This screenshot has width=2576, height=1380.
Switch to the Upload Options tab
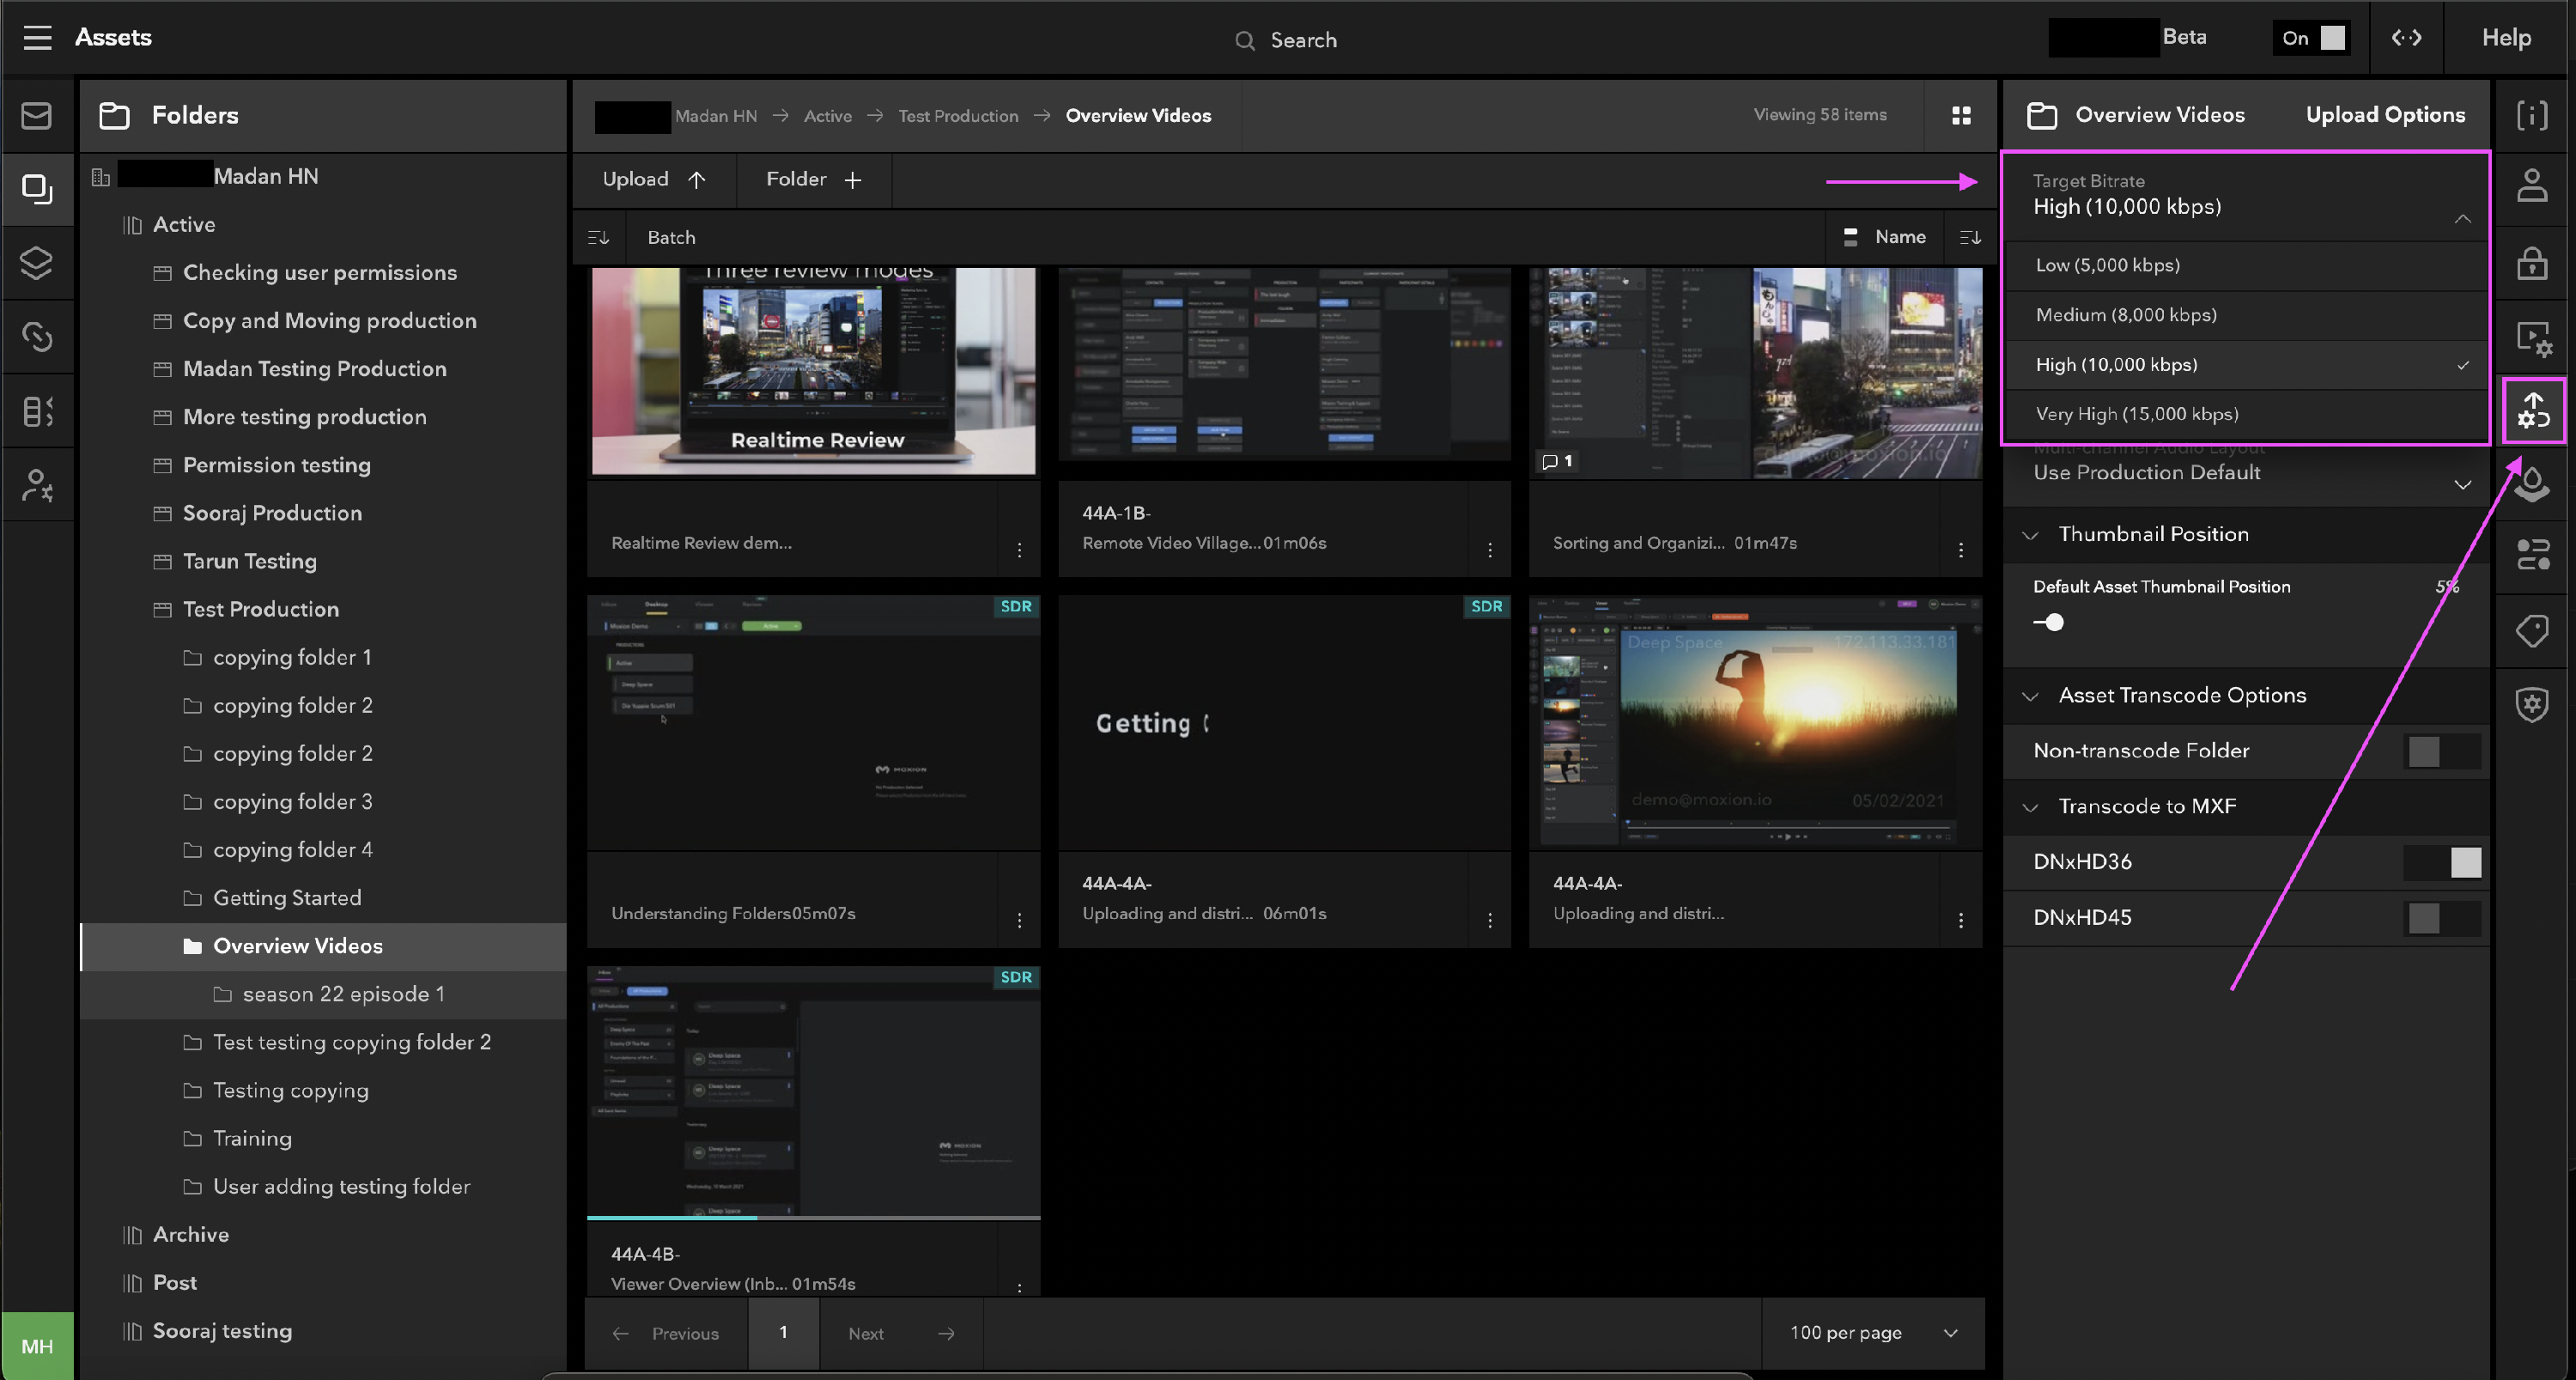pyautogui.click(x=2385, y=115)
